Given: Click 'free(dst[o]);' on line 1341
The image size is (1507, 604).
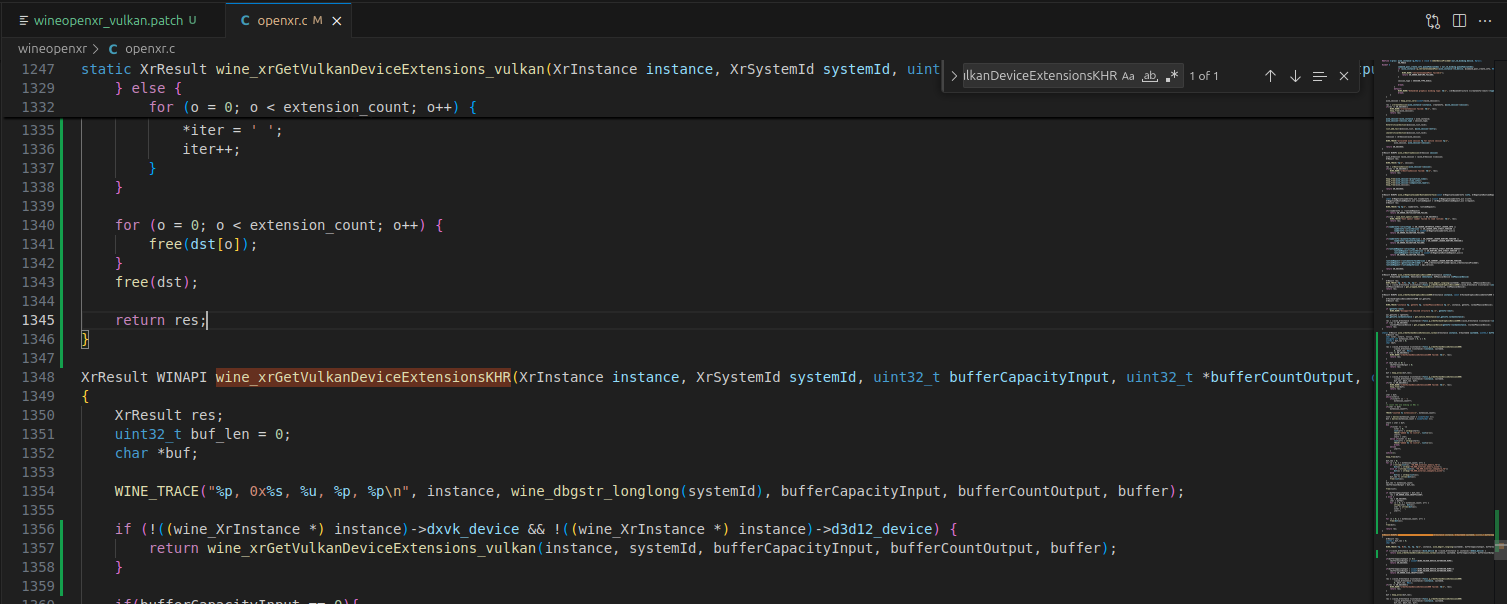Looking at the screenshot, I should pyautogui.click(x=203, y=244).
